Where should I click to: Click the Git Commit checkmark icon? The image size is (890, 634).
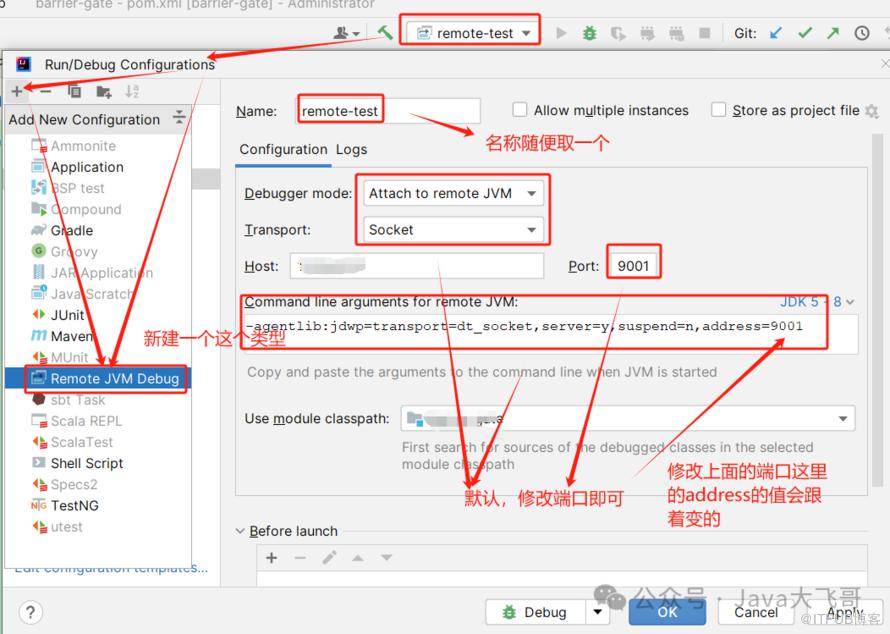805,33
